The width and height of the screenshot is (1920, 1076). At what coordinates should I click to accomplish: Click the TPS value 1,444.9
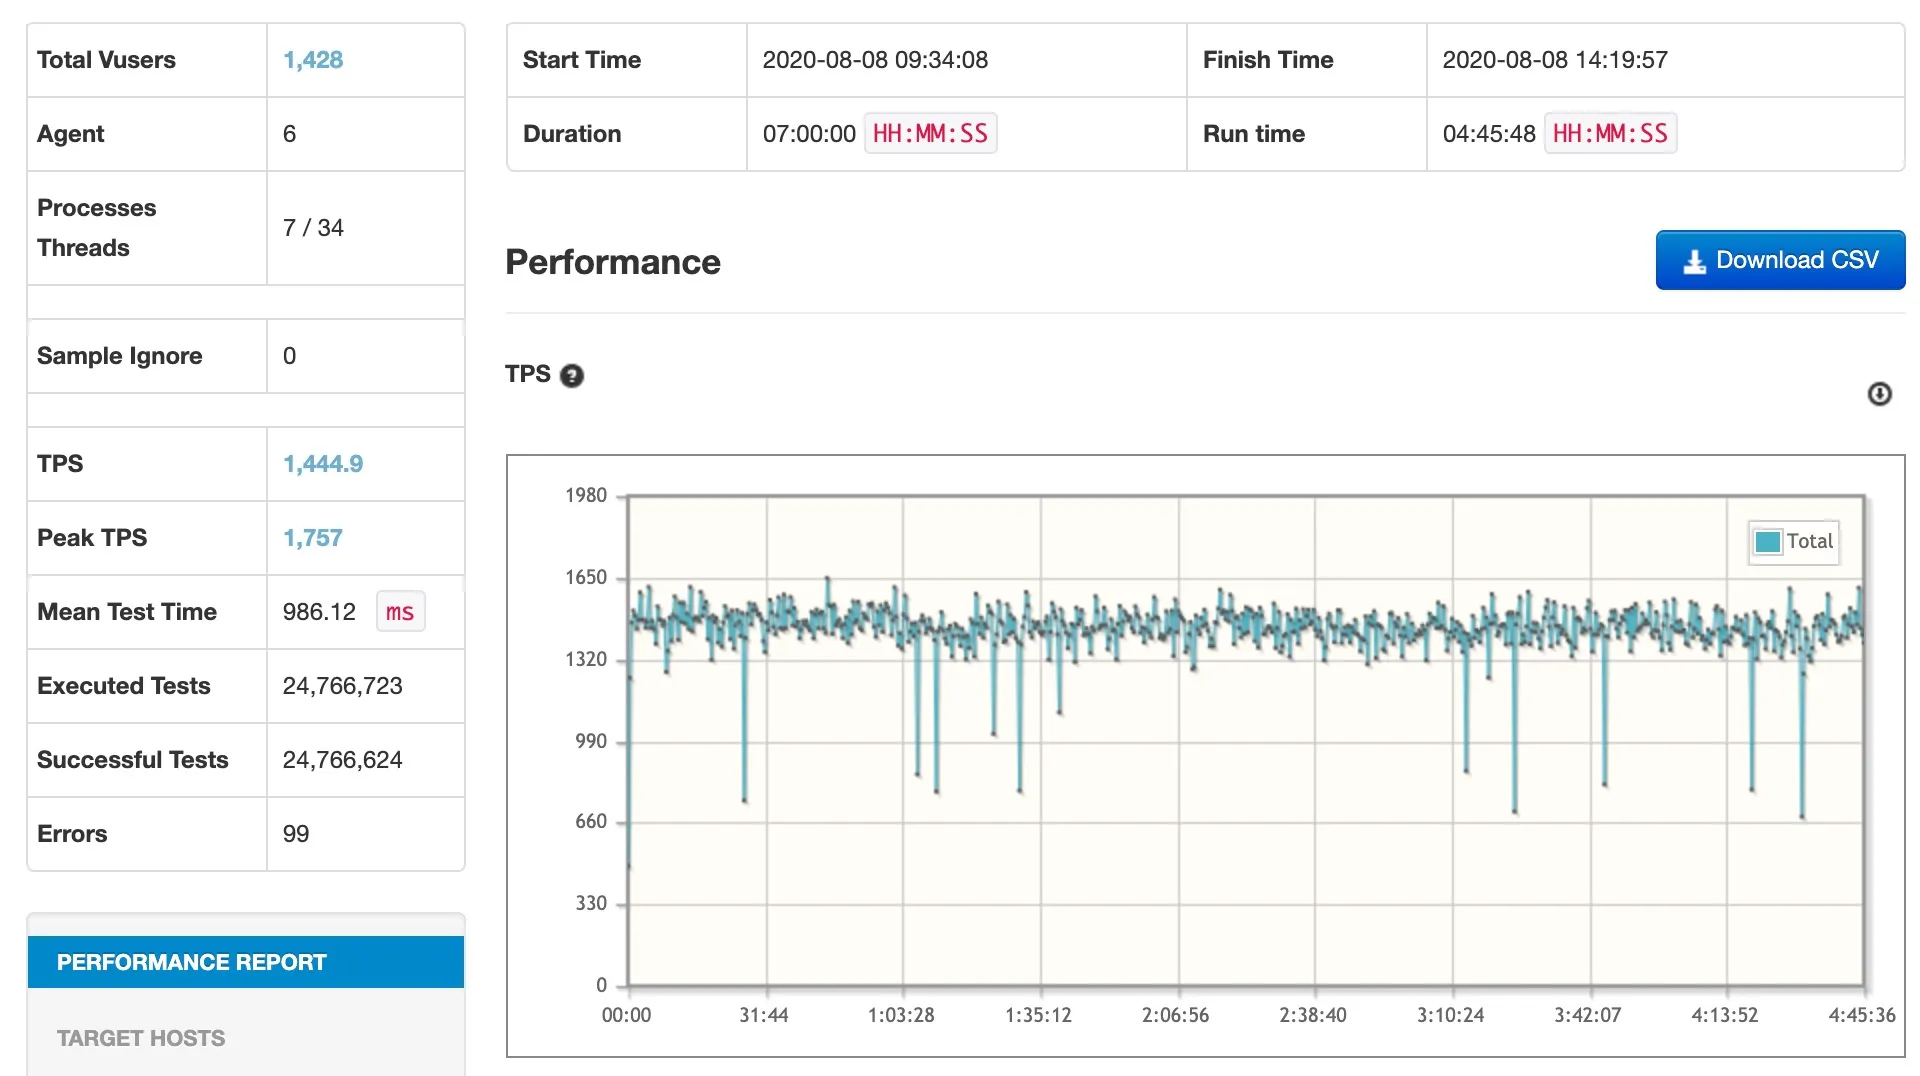click(323, 464)
